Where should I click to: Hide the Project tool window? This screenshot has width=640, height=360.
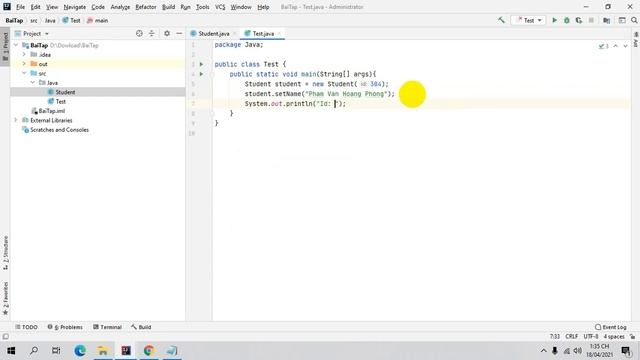(179, 33)
